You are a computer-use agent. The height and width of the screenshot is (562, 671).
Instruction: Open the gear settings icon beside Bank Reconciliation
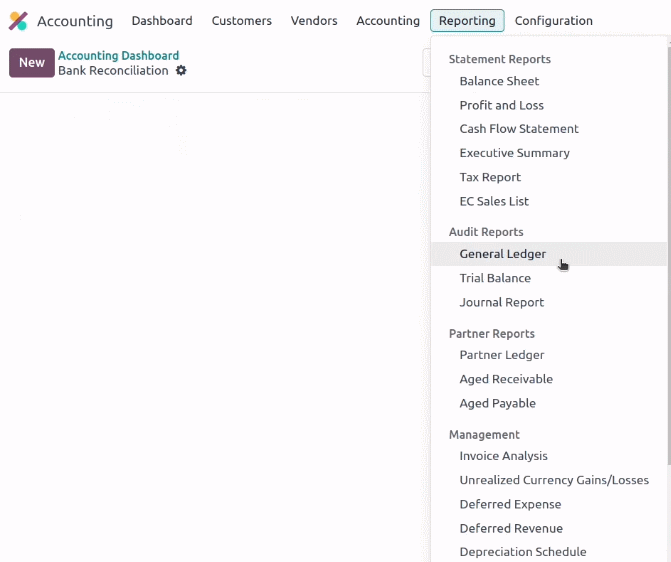point(181,71)
